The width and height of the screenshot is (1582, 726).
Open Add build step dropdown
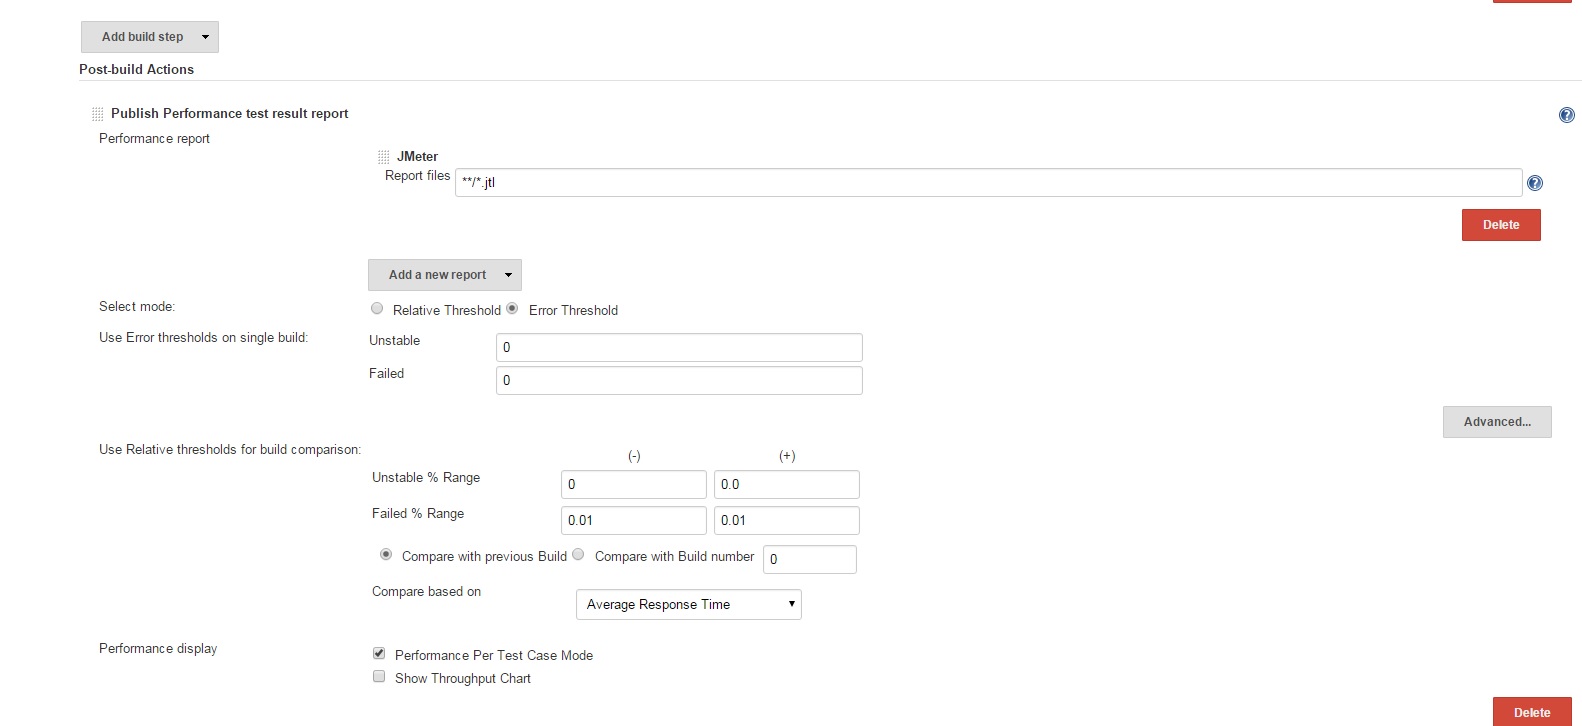click(x=150, y=37)
